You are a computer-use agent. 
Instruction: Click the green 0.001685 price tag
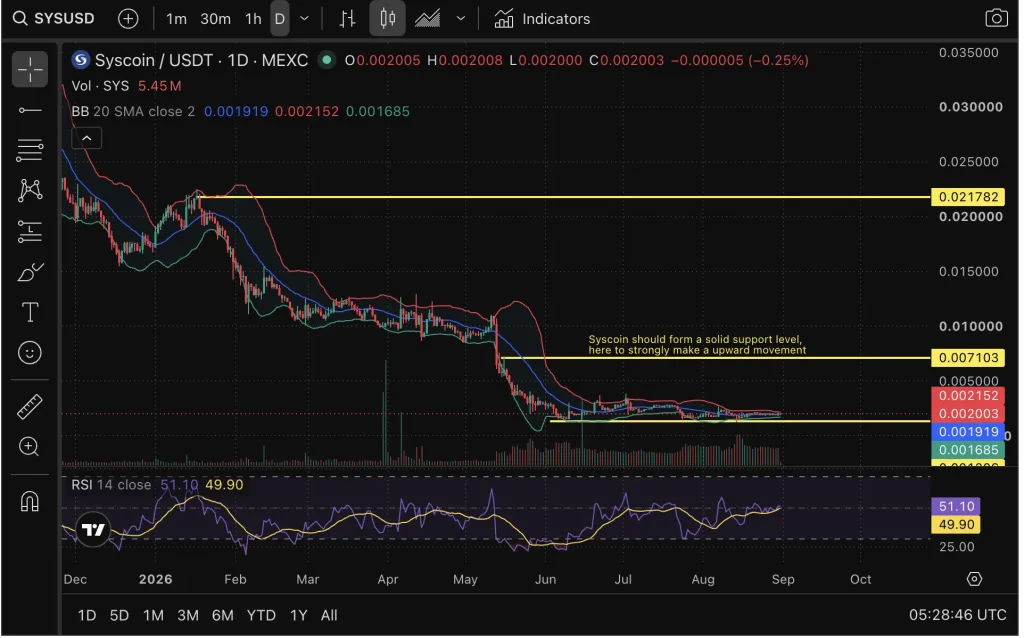click(968, 450)
